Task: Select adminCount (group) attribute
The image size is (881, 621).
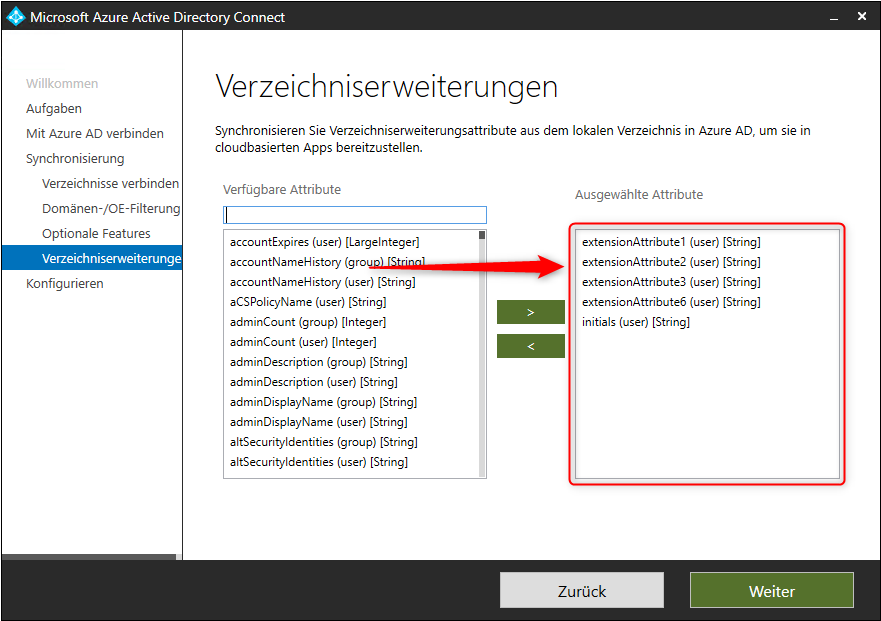Action: 307,322
